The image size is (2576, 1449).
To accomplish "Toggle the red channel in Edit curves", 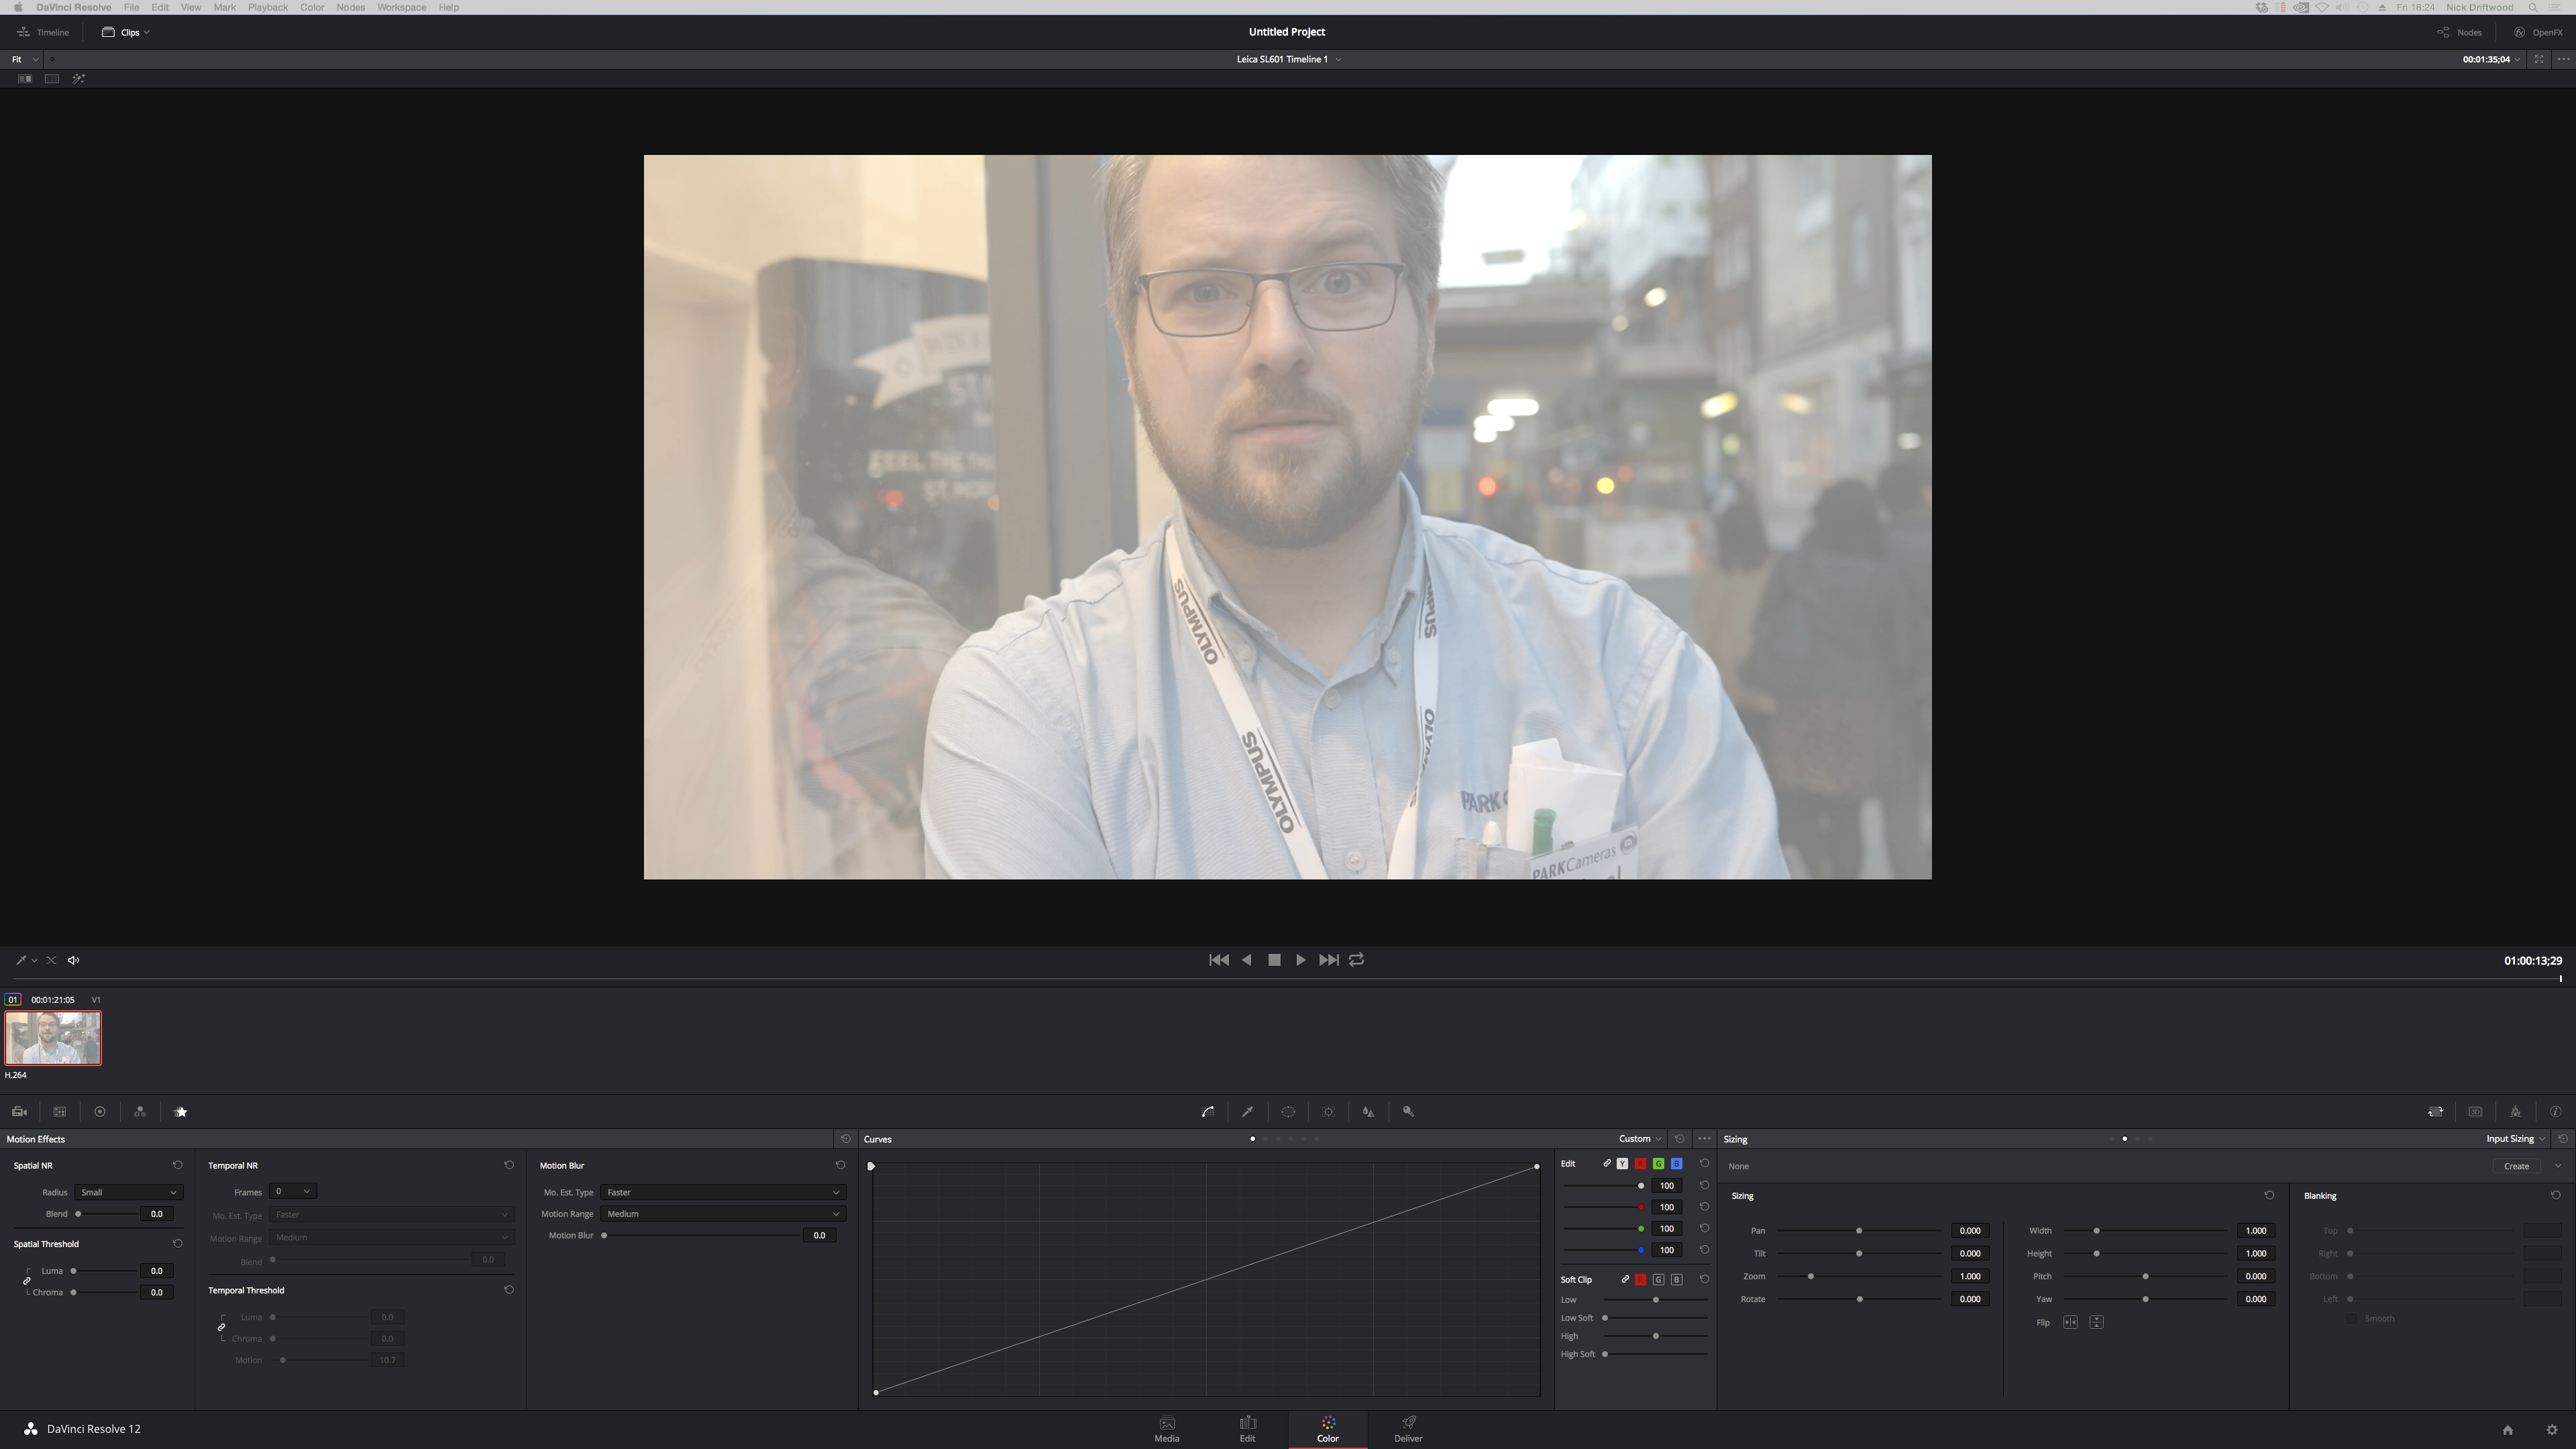I will (x=1640, y=1164).
